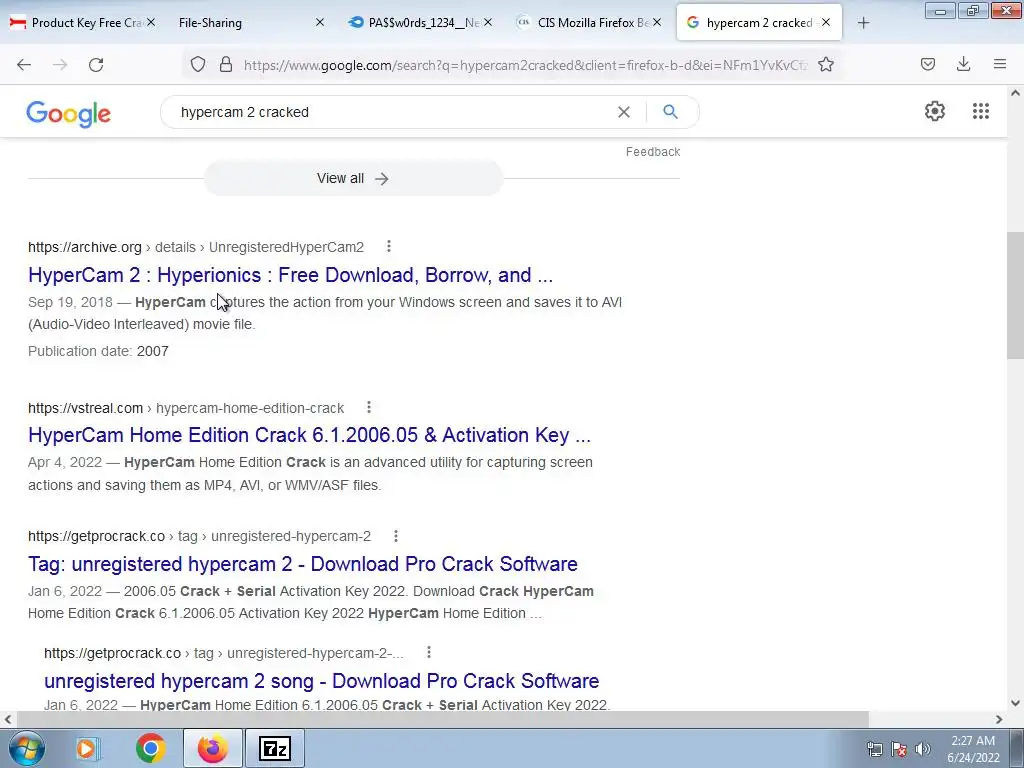The height and width of the screenshot is (768, 1024).
Task: Open Action Center flag in tray
Action: point(899,749)
